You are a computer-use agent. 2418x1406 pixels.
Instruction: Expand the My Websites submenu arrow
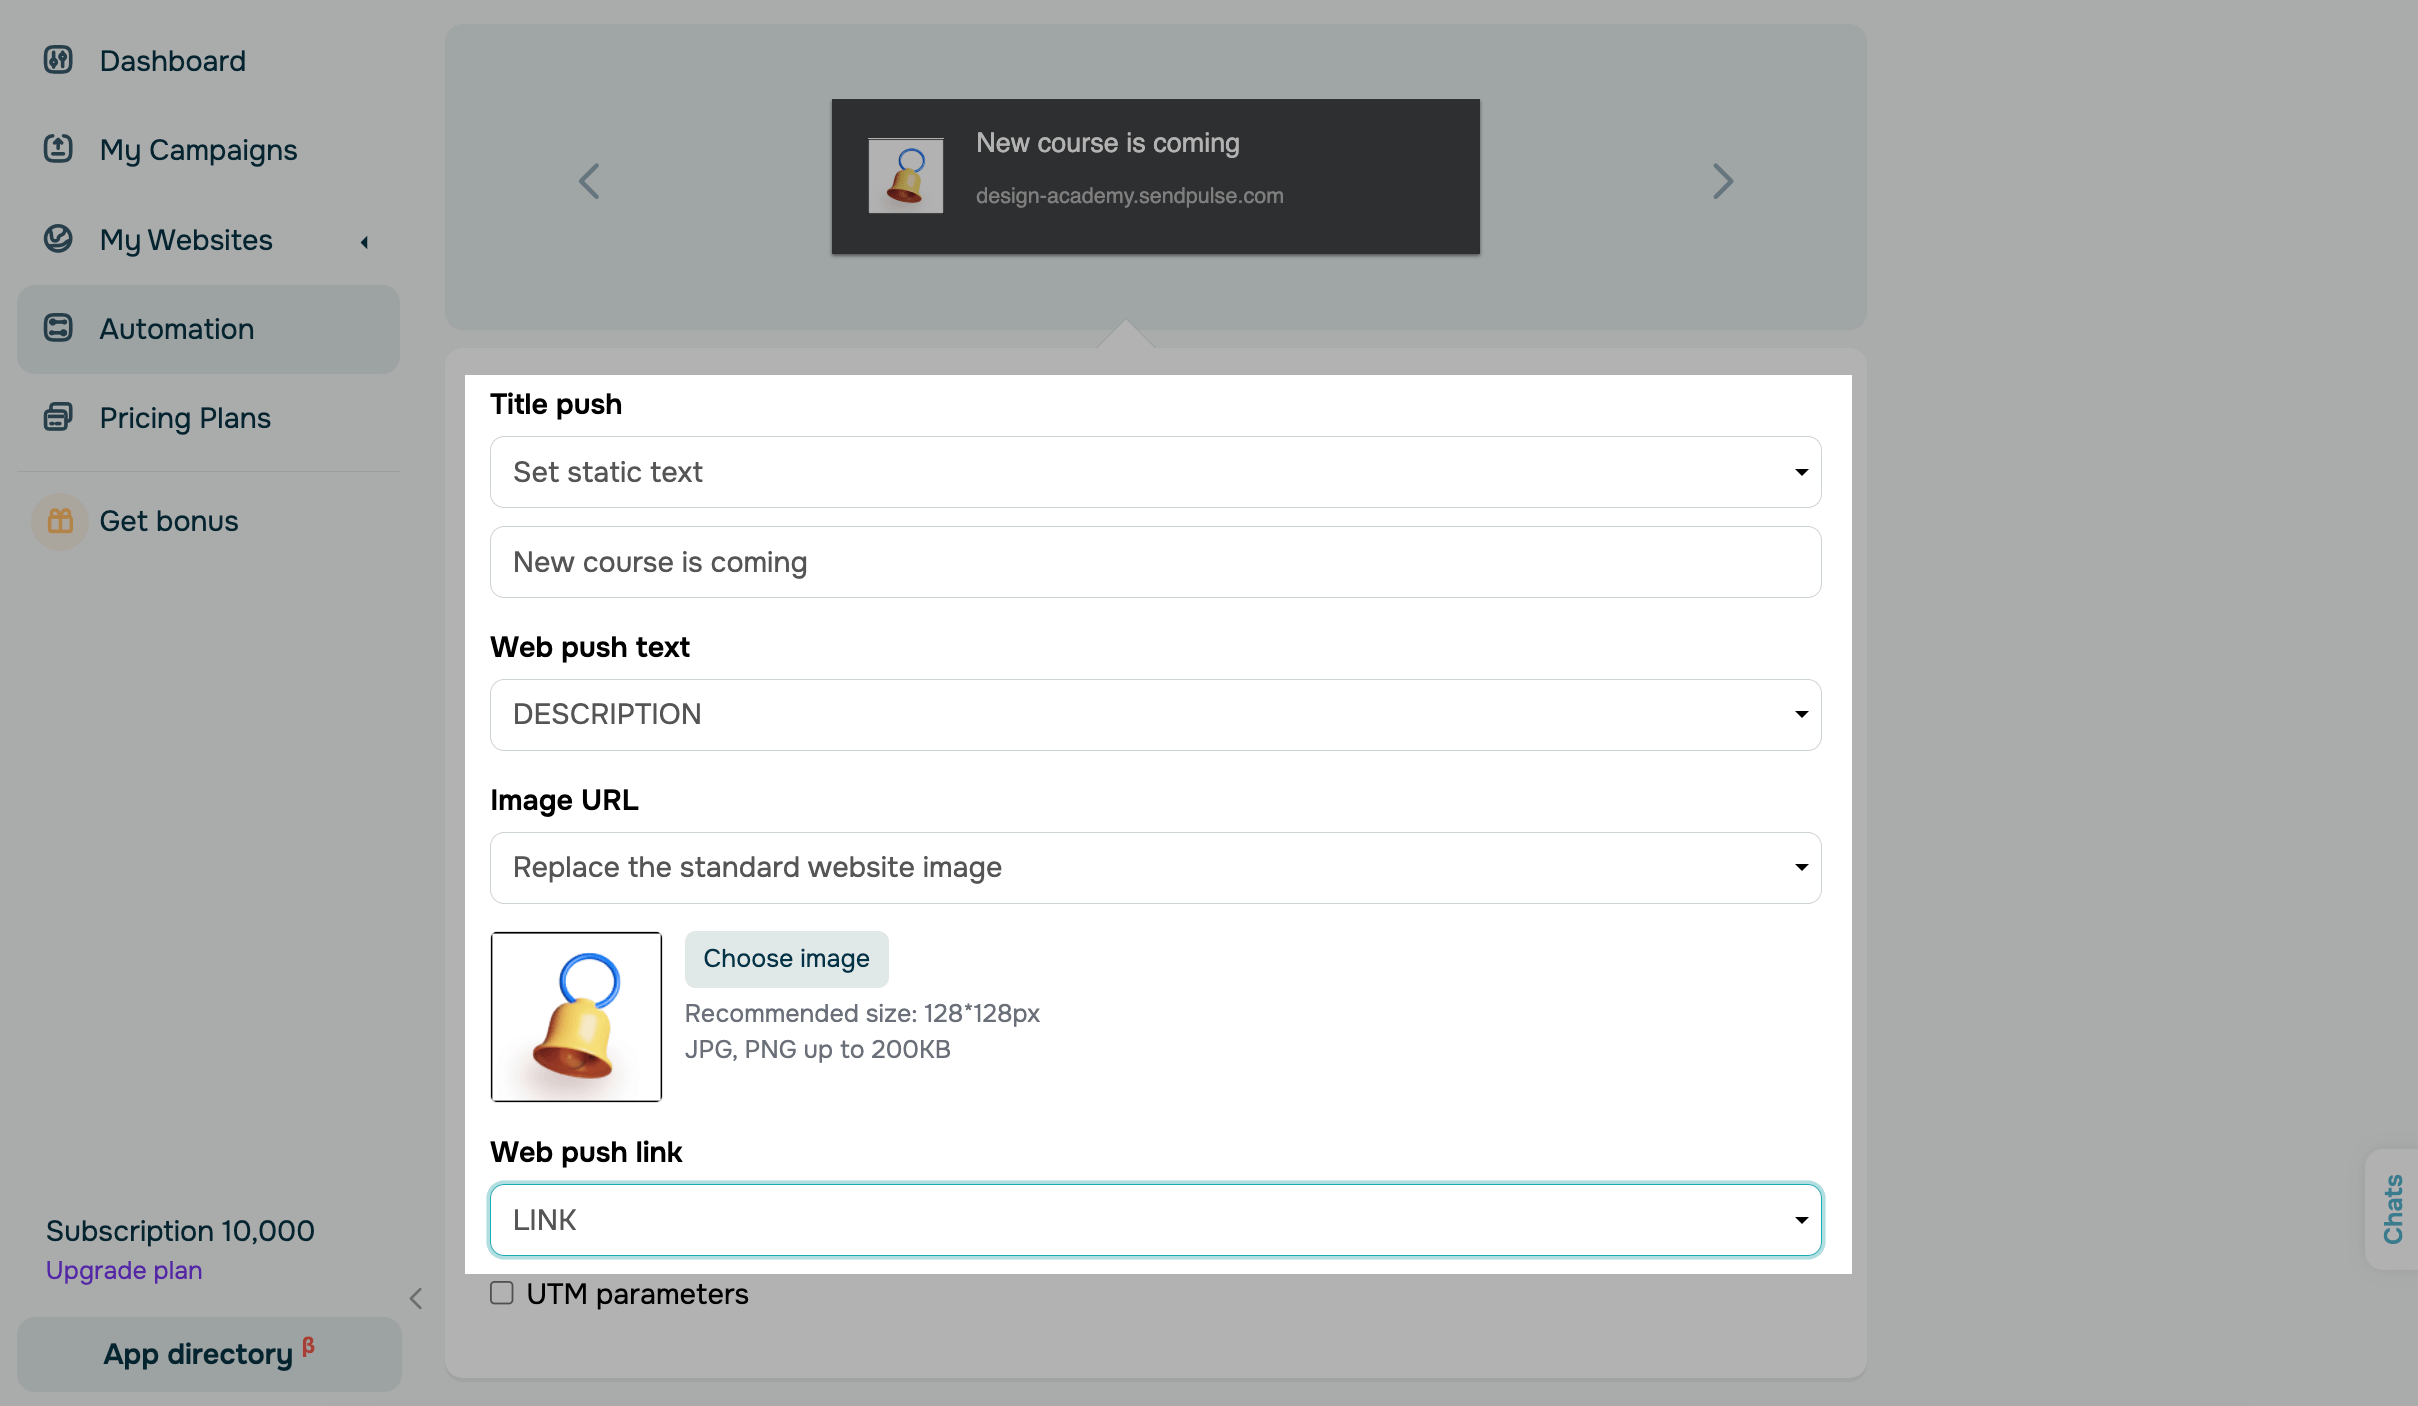tap(365, 241)
